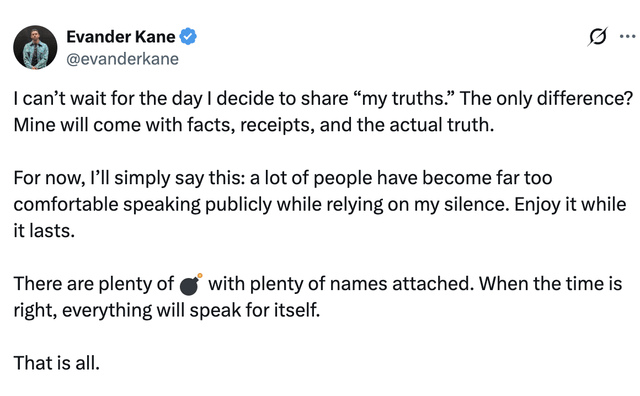The height and width of the screenshot is (396, 640).
Task: Open Evander Kane's profile avatar
Action: [x=35, y=47]
